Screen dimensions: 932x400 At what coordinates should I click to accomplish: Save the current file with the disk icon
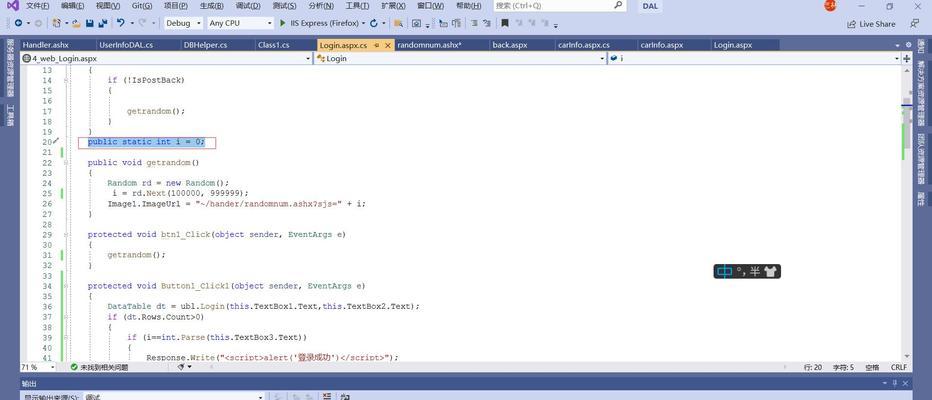[x=90, y=23]
